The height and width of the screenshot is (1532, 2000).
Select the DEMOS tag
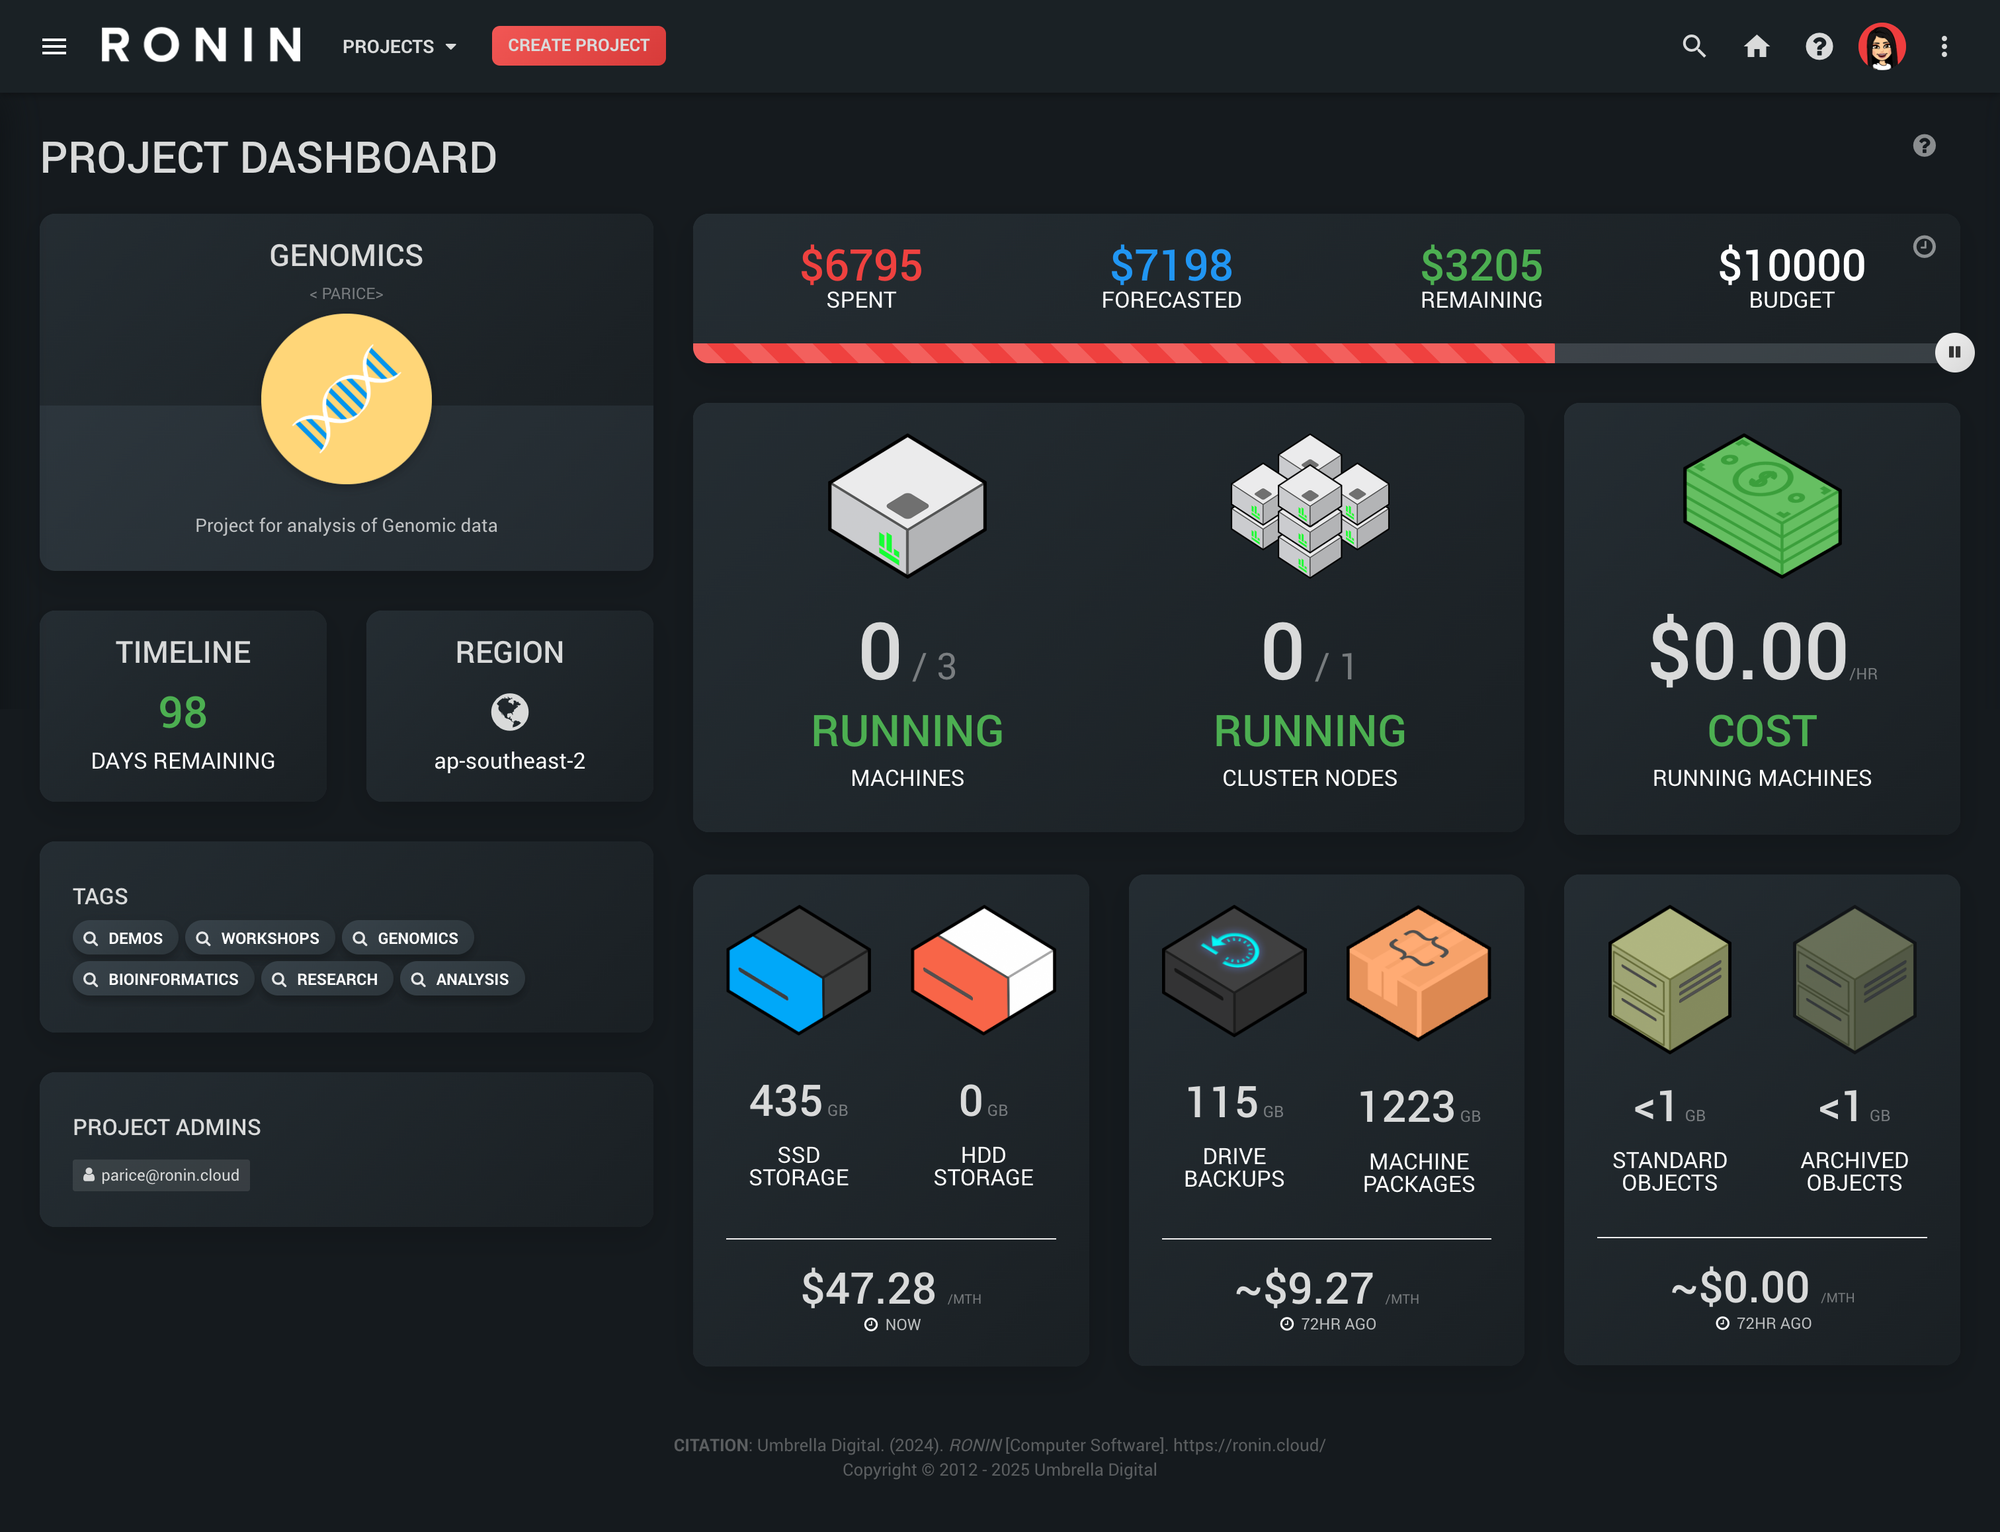[124, 938]
